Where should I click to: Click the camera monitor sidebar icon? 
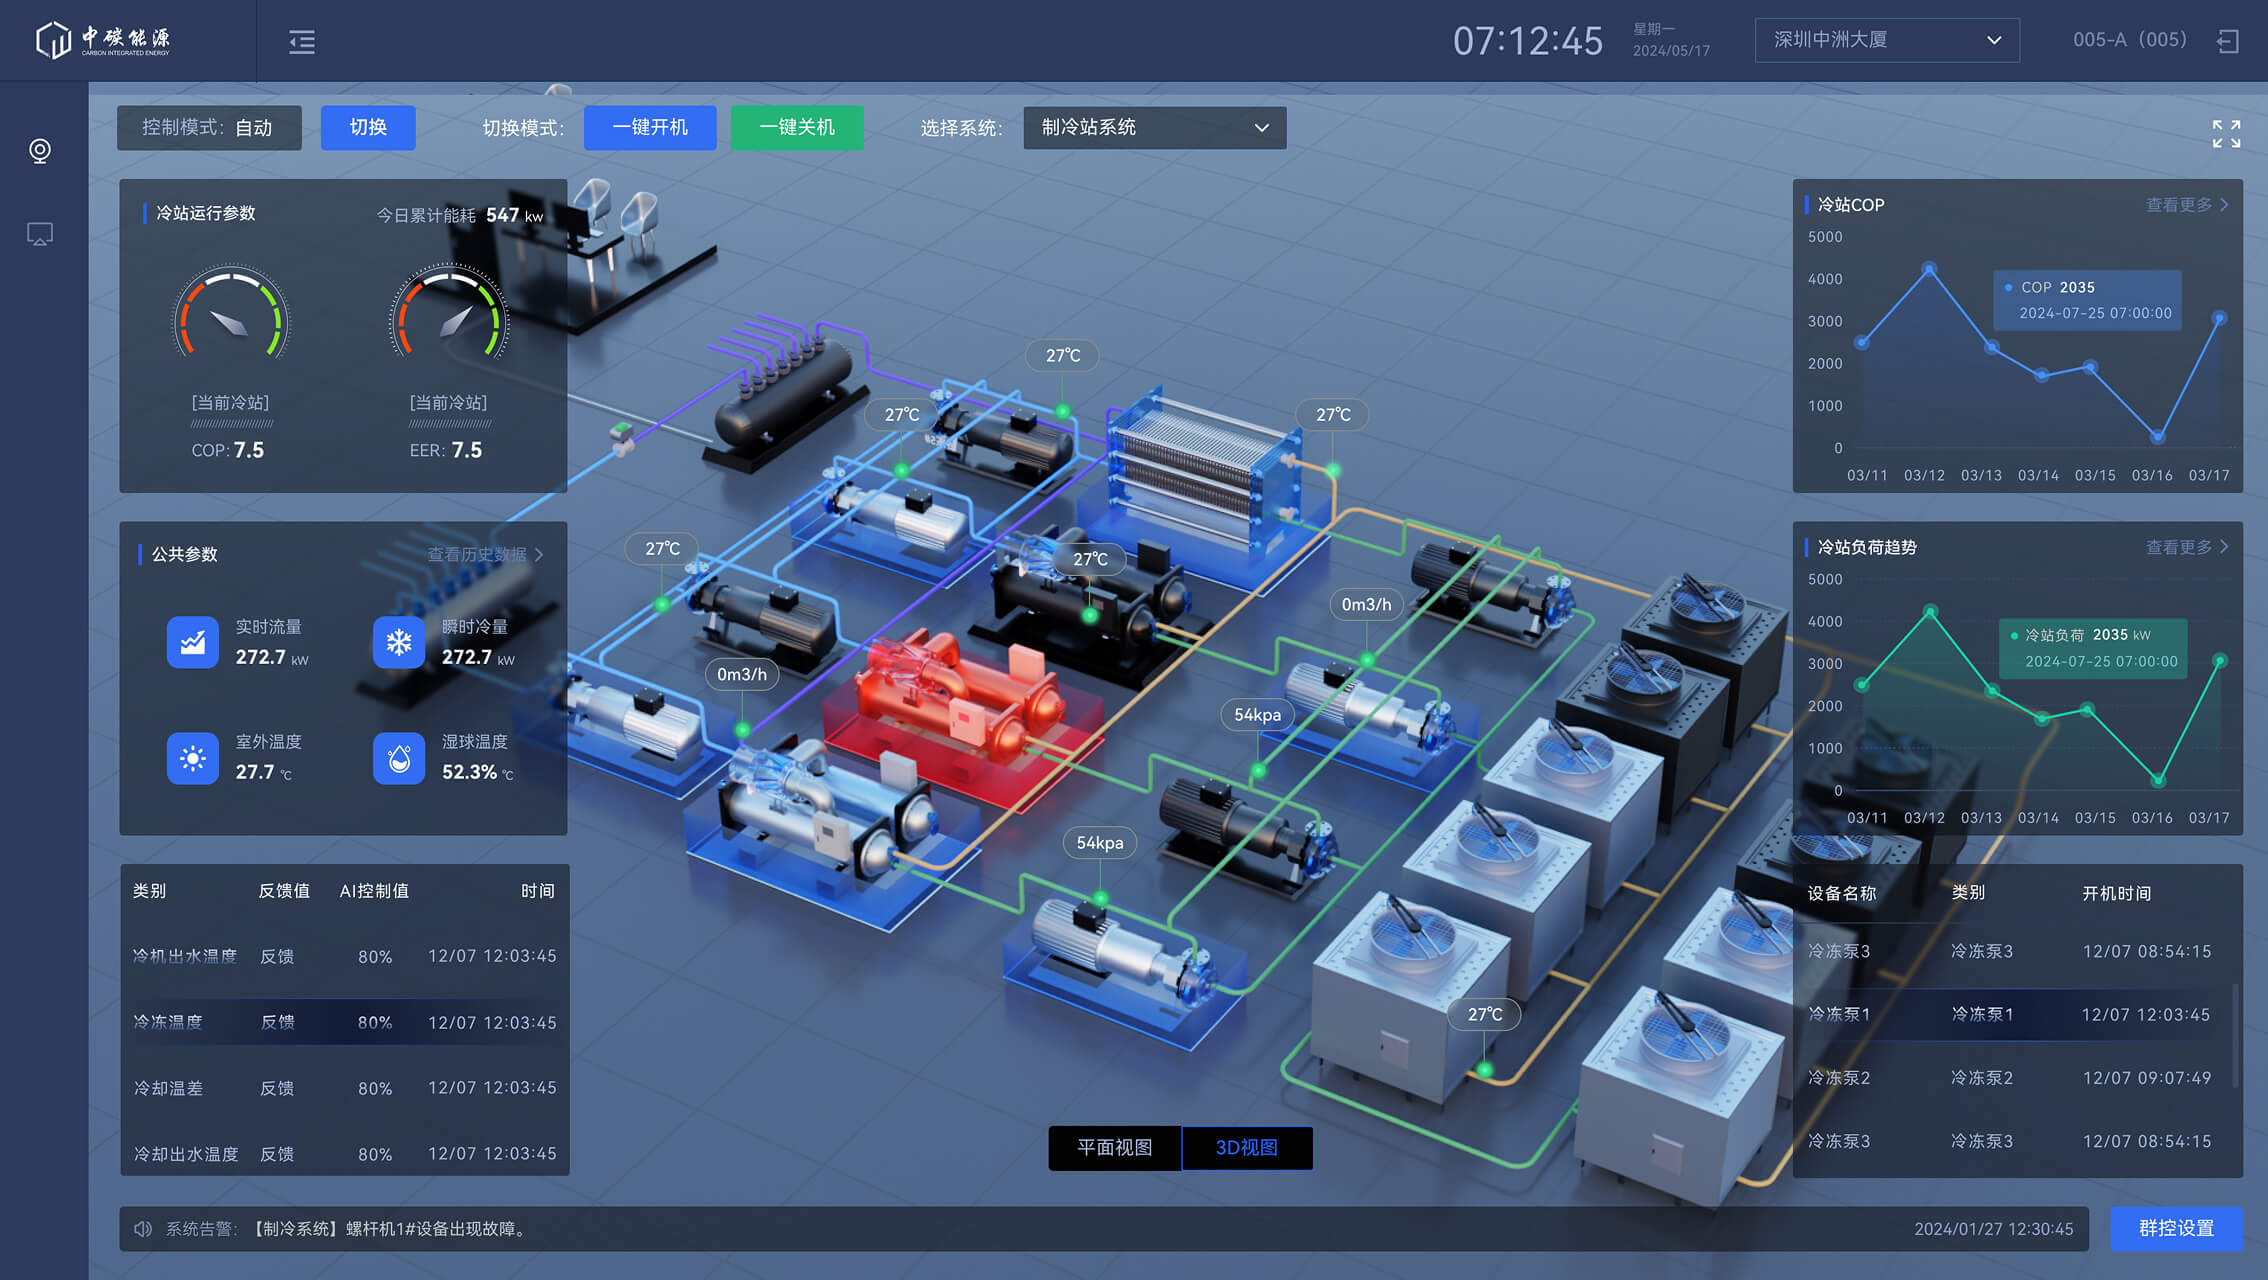[40, 151]
